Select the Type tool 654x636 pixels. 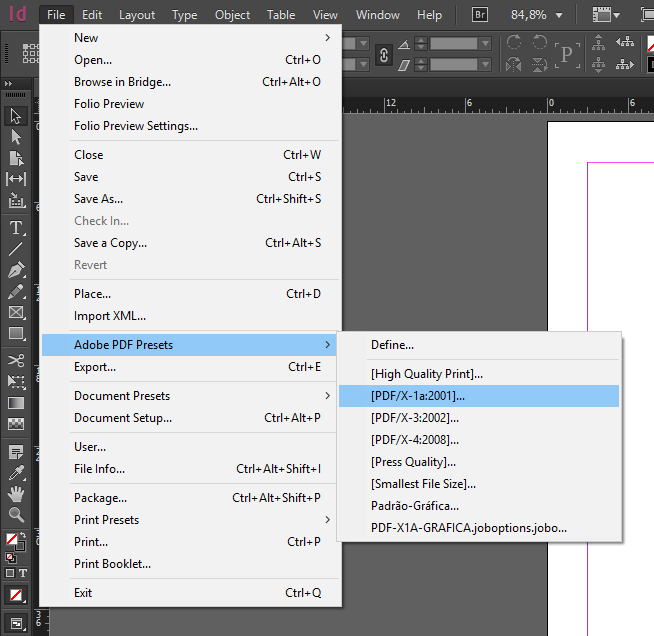pyautogui.click(x=16, y=228)
